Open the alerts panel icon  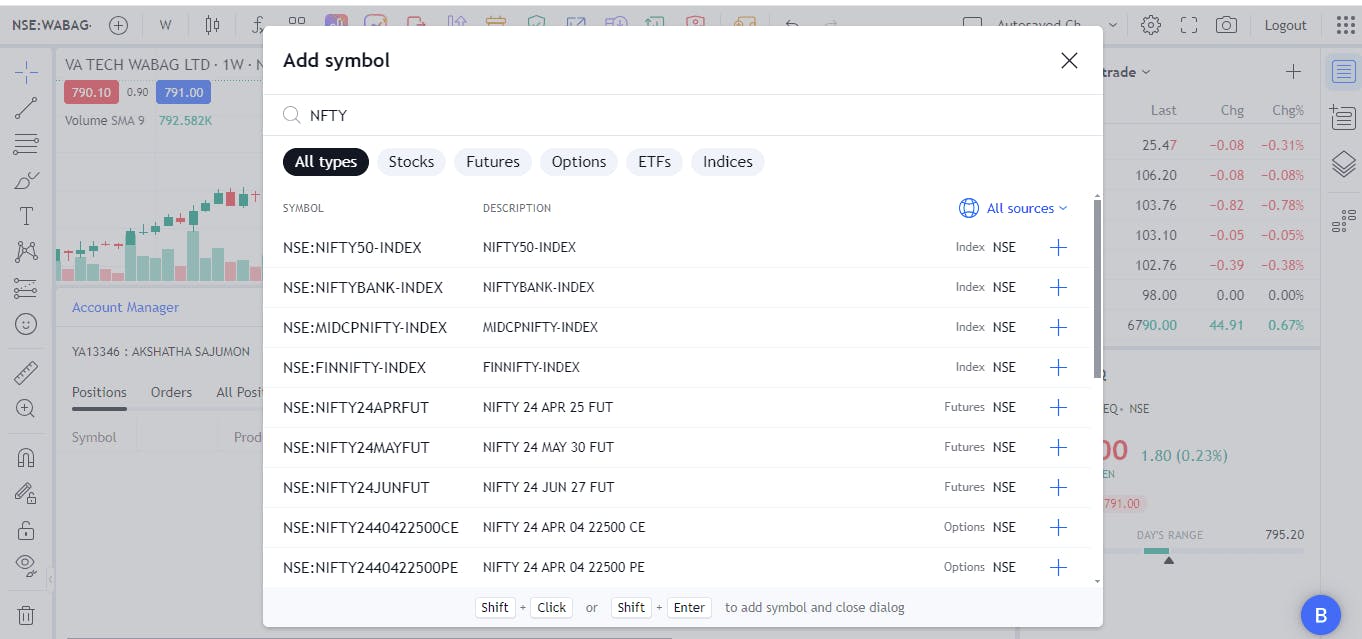[1343, 117]
